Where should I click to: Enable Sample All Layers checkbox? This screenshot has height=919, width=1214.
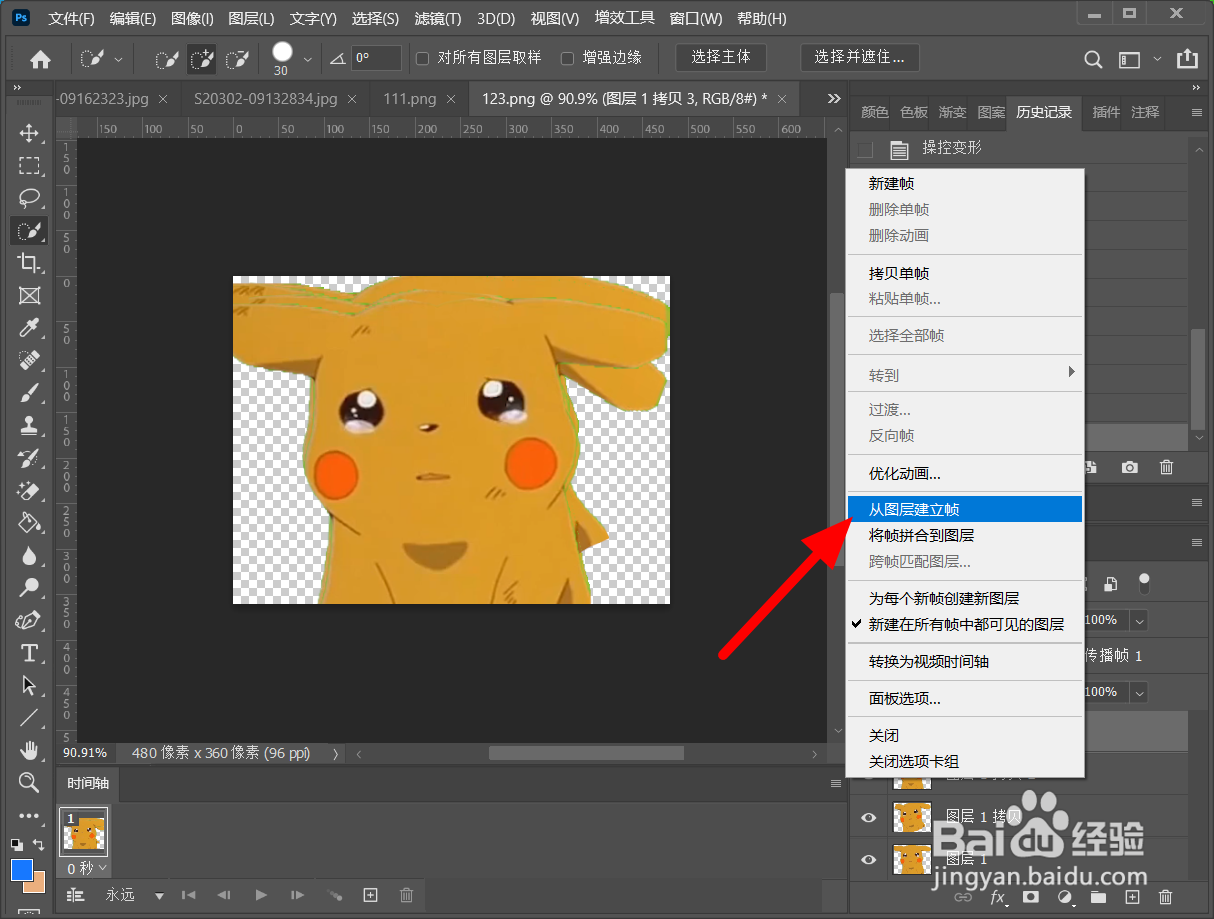pos(422,58)
